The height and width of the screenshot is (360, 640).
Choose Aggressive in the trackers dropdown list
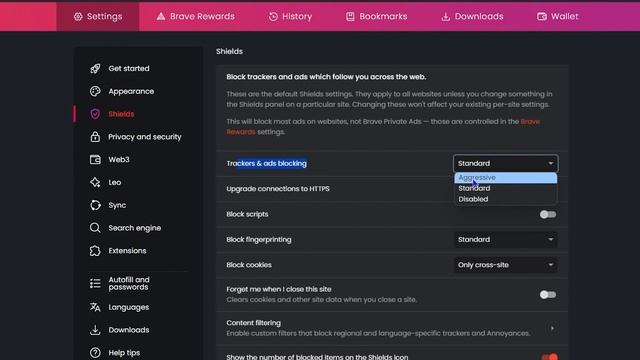pyautogui.click(x=506, y=178)
